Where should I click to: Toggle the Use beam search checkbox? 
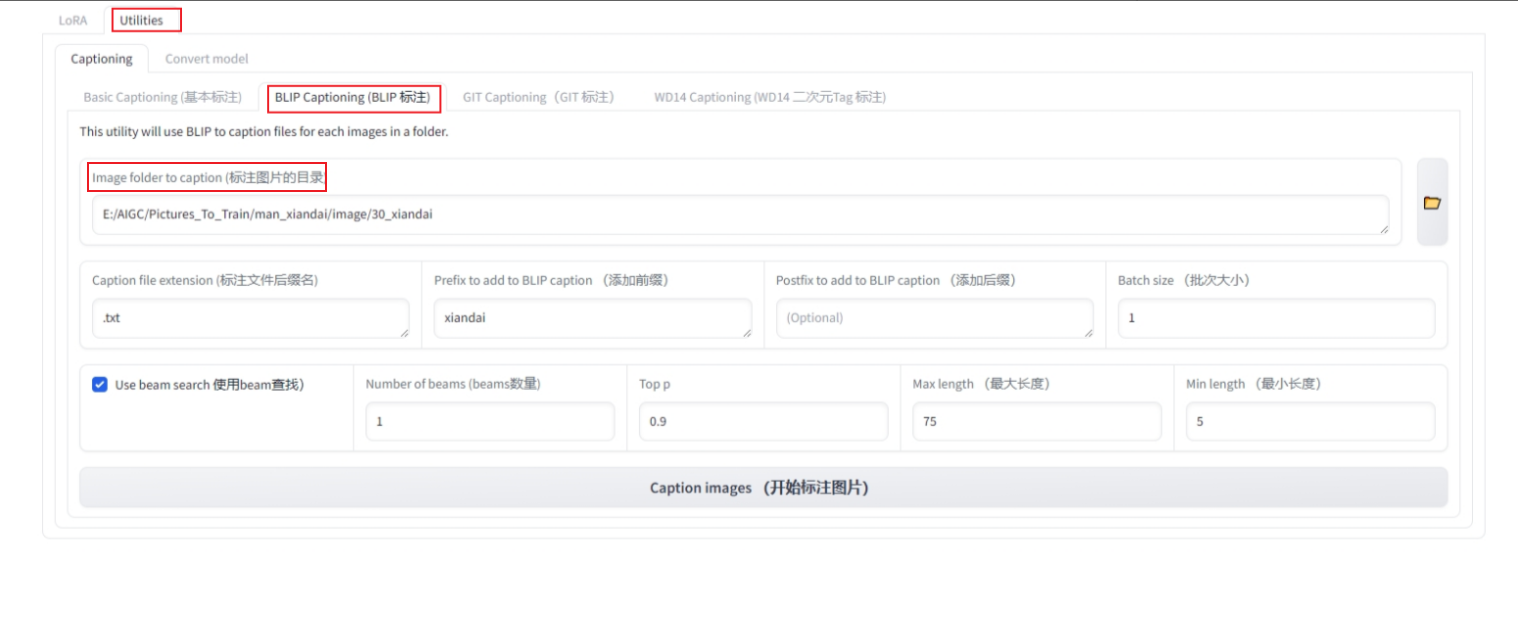point(100,385)
